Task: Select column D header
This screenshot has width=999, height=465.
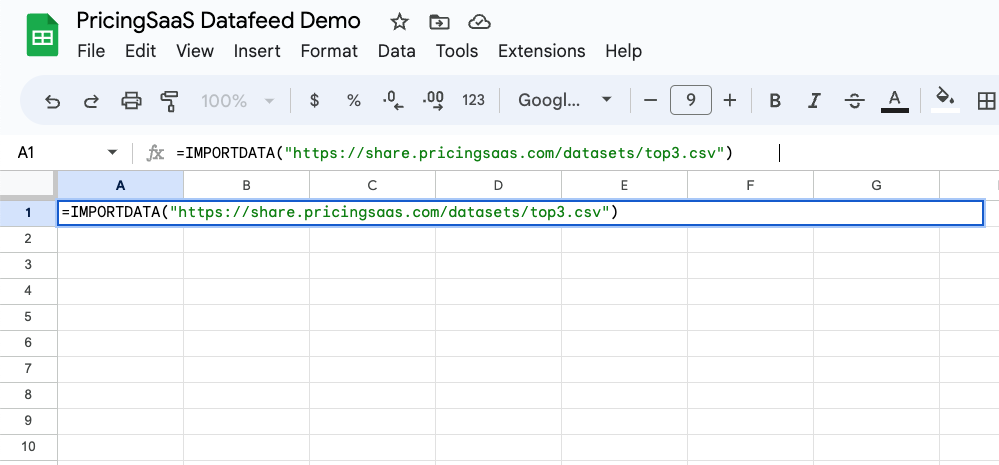Action: click(498, 185)
